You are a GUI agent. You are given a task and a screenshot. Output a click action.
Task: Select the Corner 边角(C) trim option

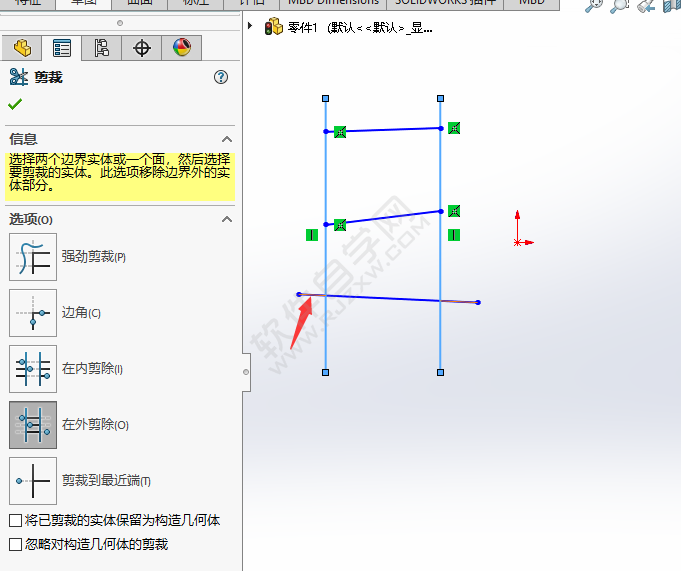[x=33, y=313]
